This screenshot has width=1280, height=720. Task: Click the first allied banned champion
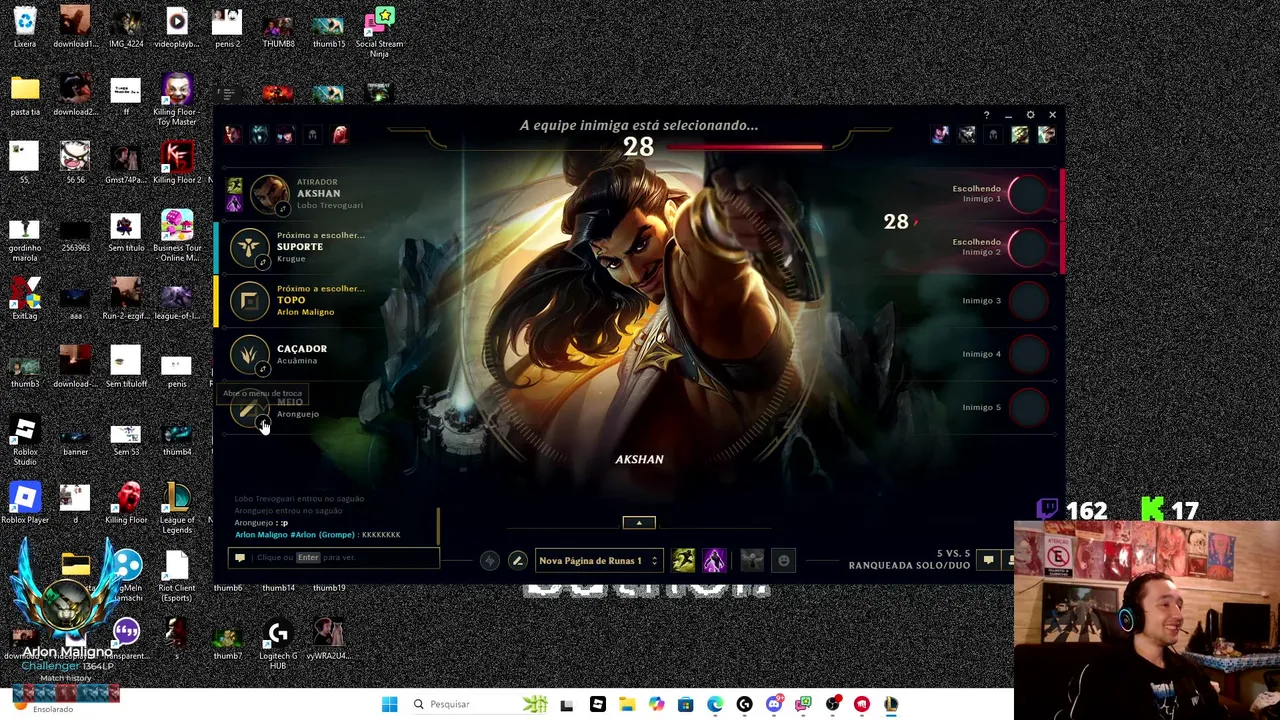point(233,134)
